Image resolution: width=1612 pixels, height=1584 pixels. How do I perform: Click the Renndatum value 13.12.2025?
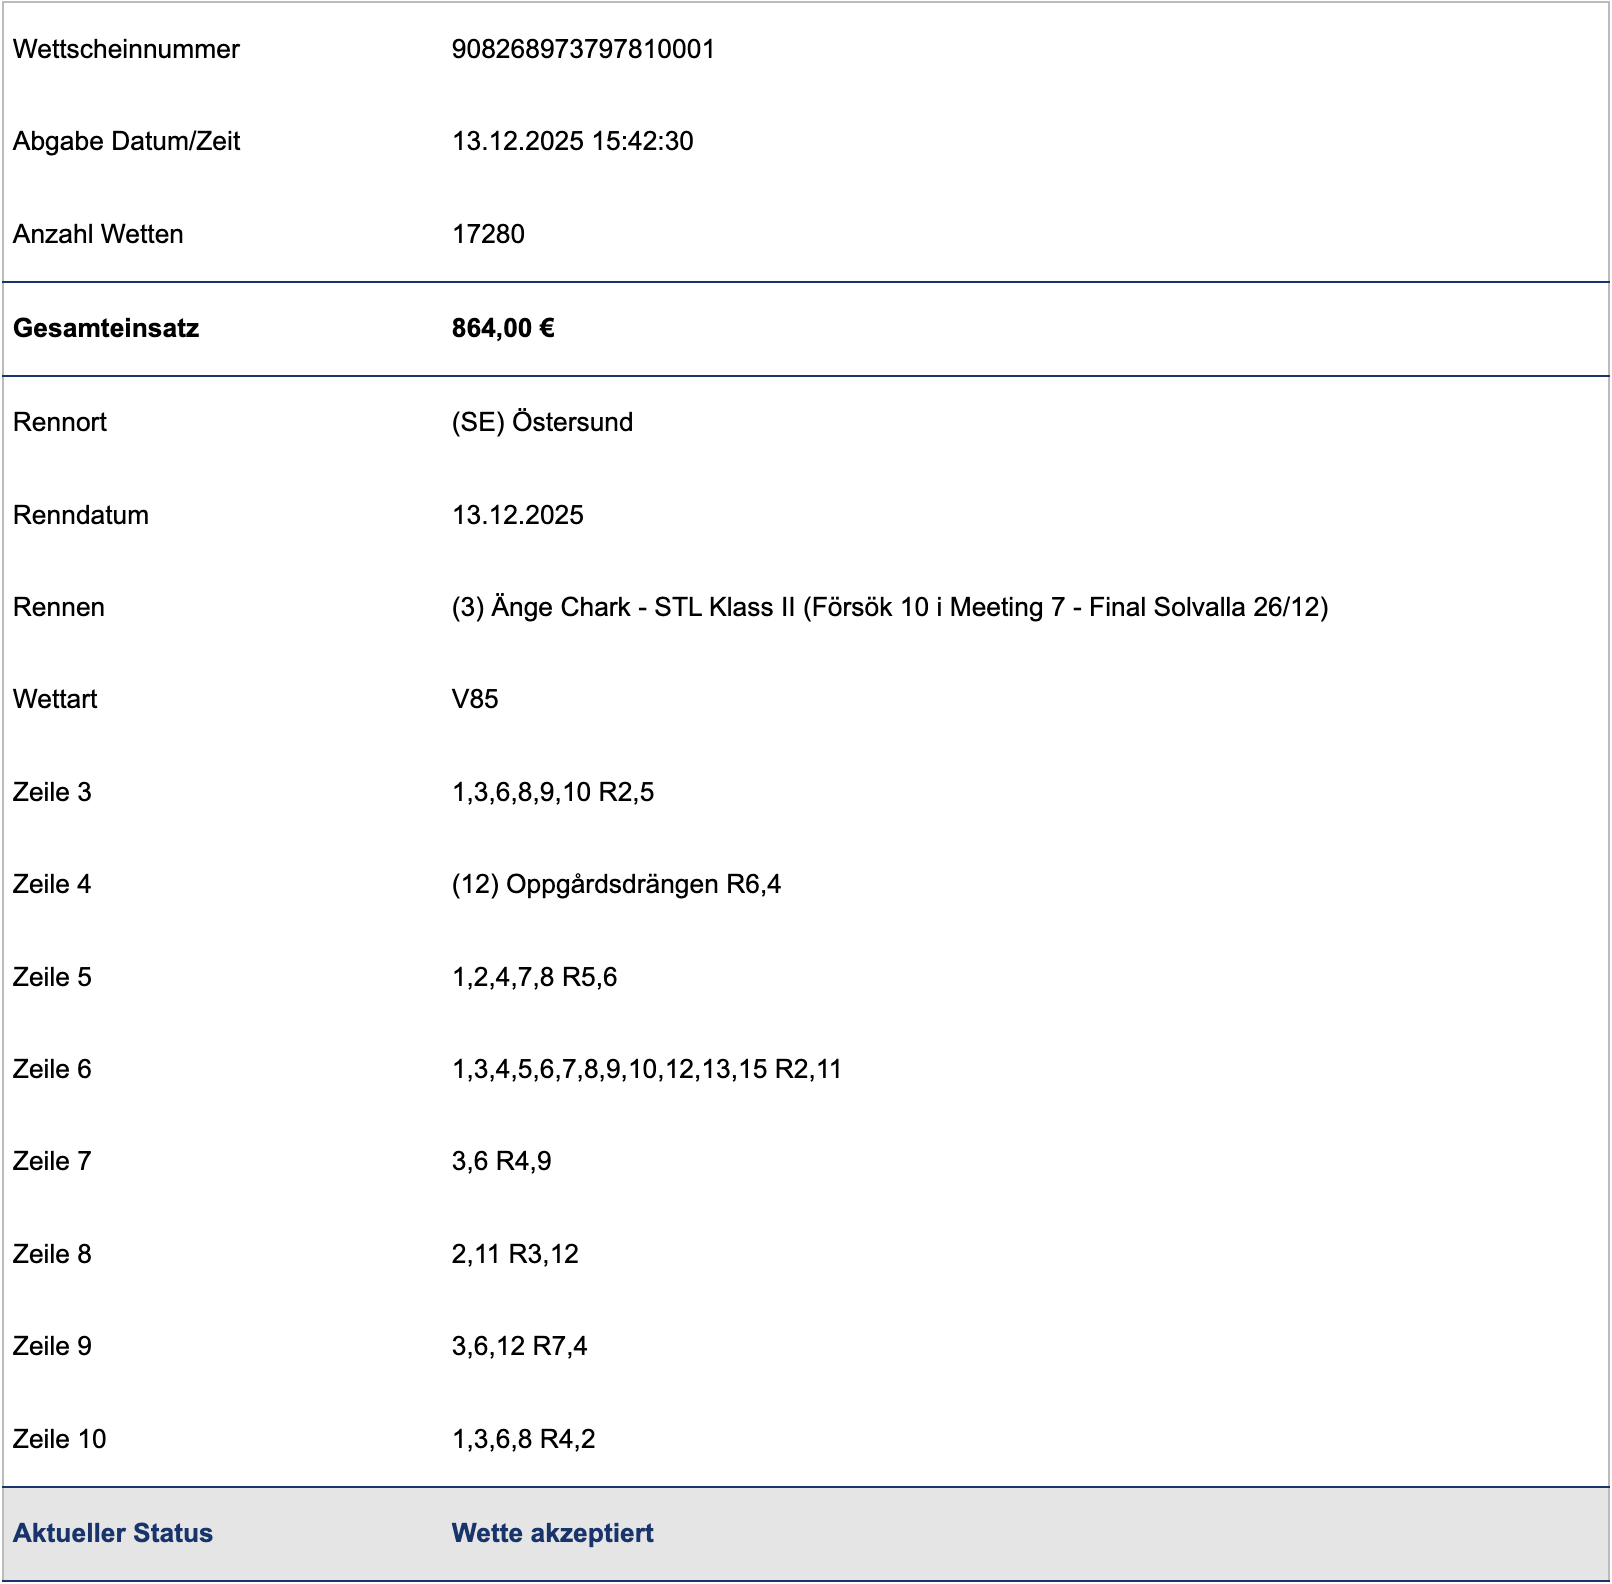pos(517,515)
